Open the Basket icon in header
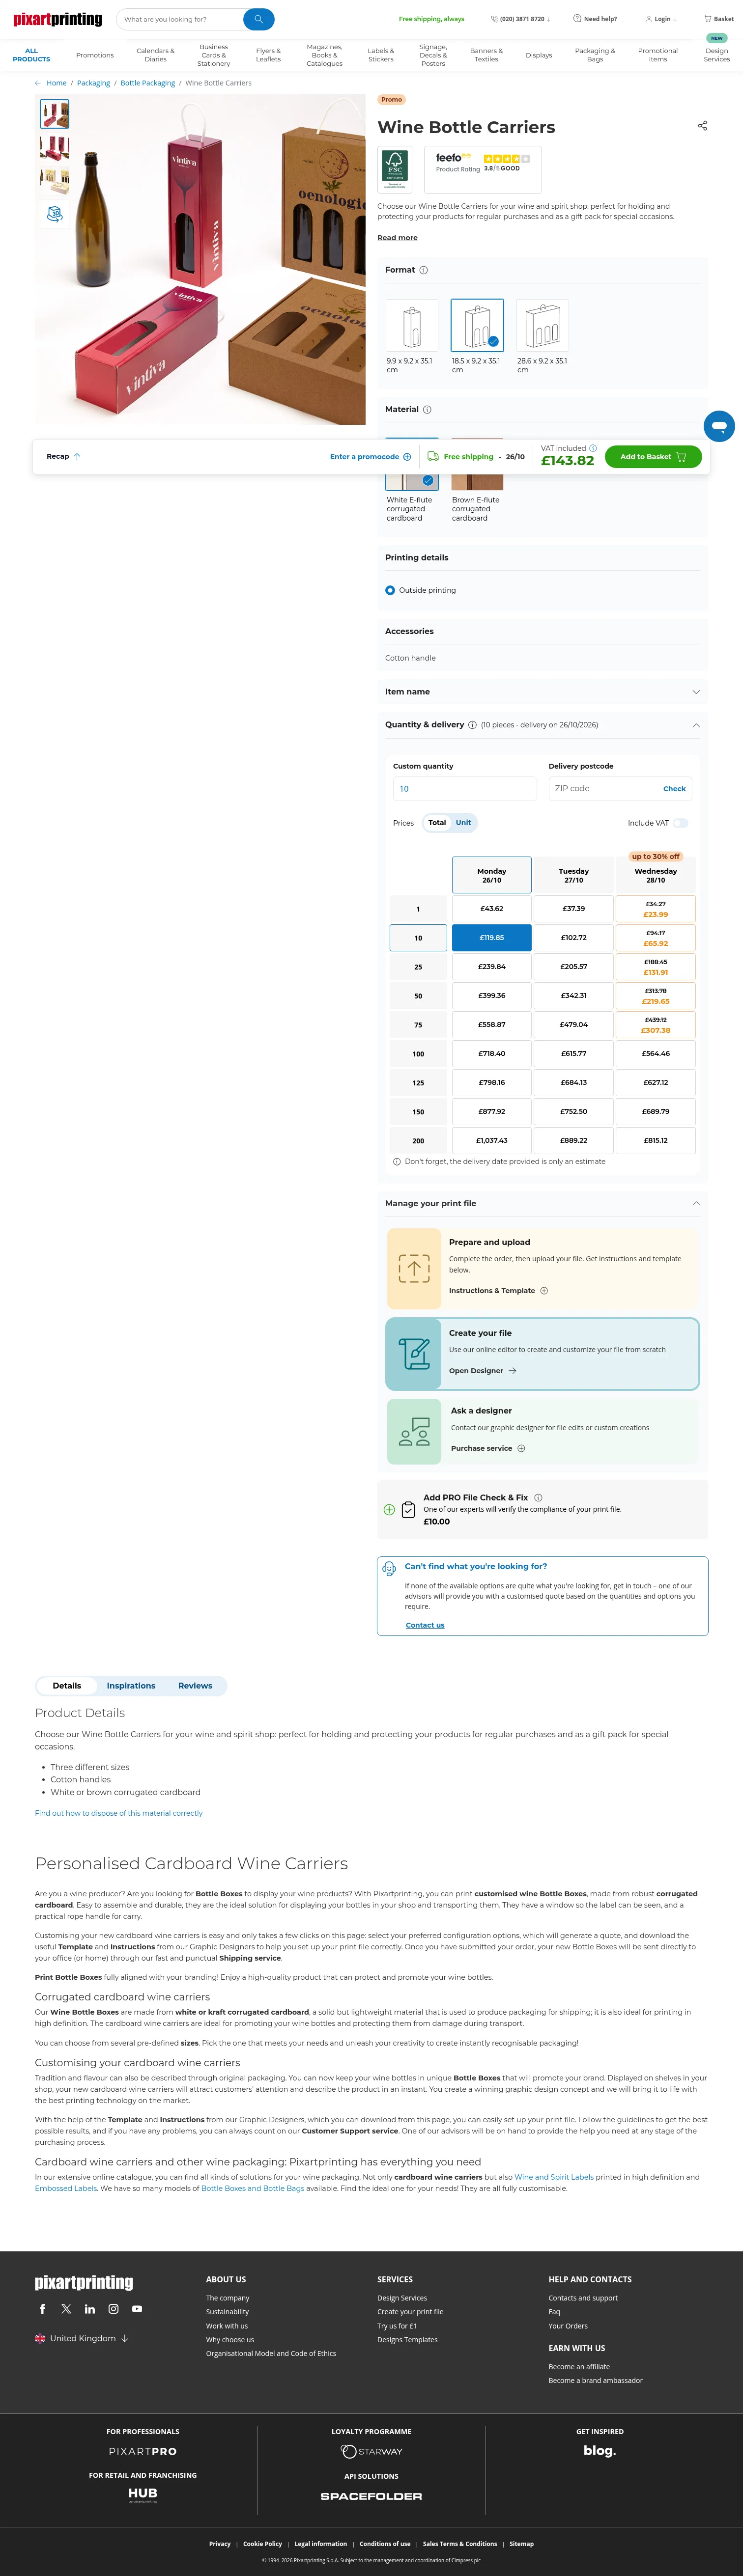 718,19
